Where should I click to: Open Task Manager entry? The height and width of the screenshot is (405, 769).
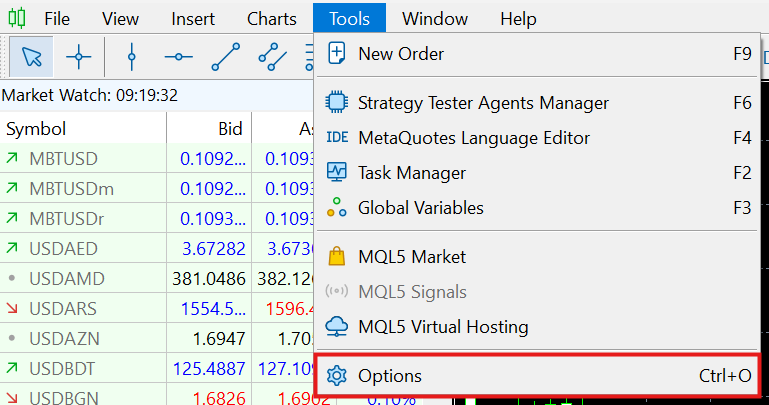[538, 173]
